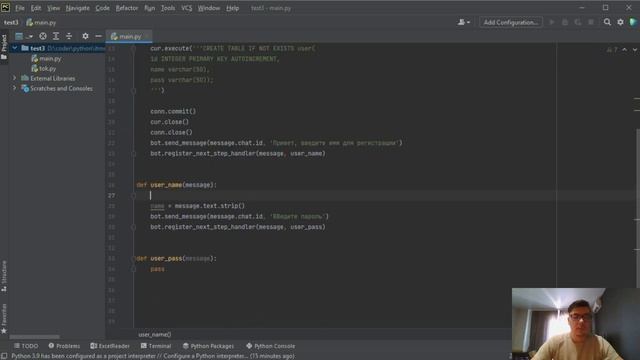Screen dimensions: 640x360
Task: Open the Help menu
Action: [233, 8]
